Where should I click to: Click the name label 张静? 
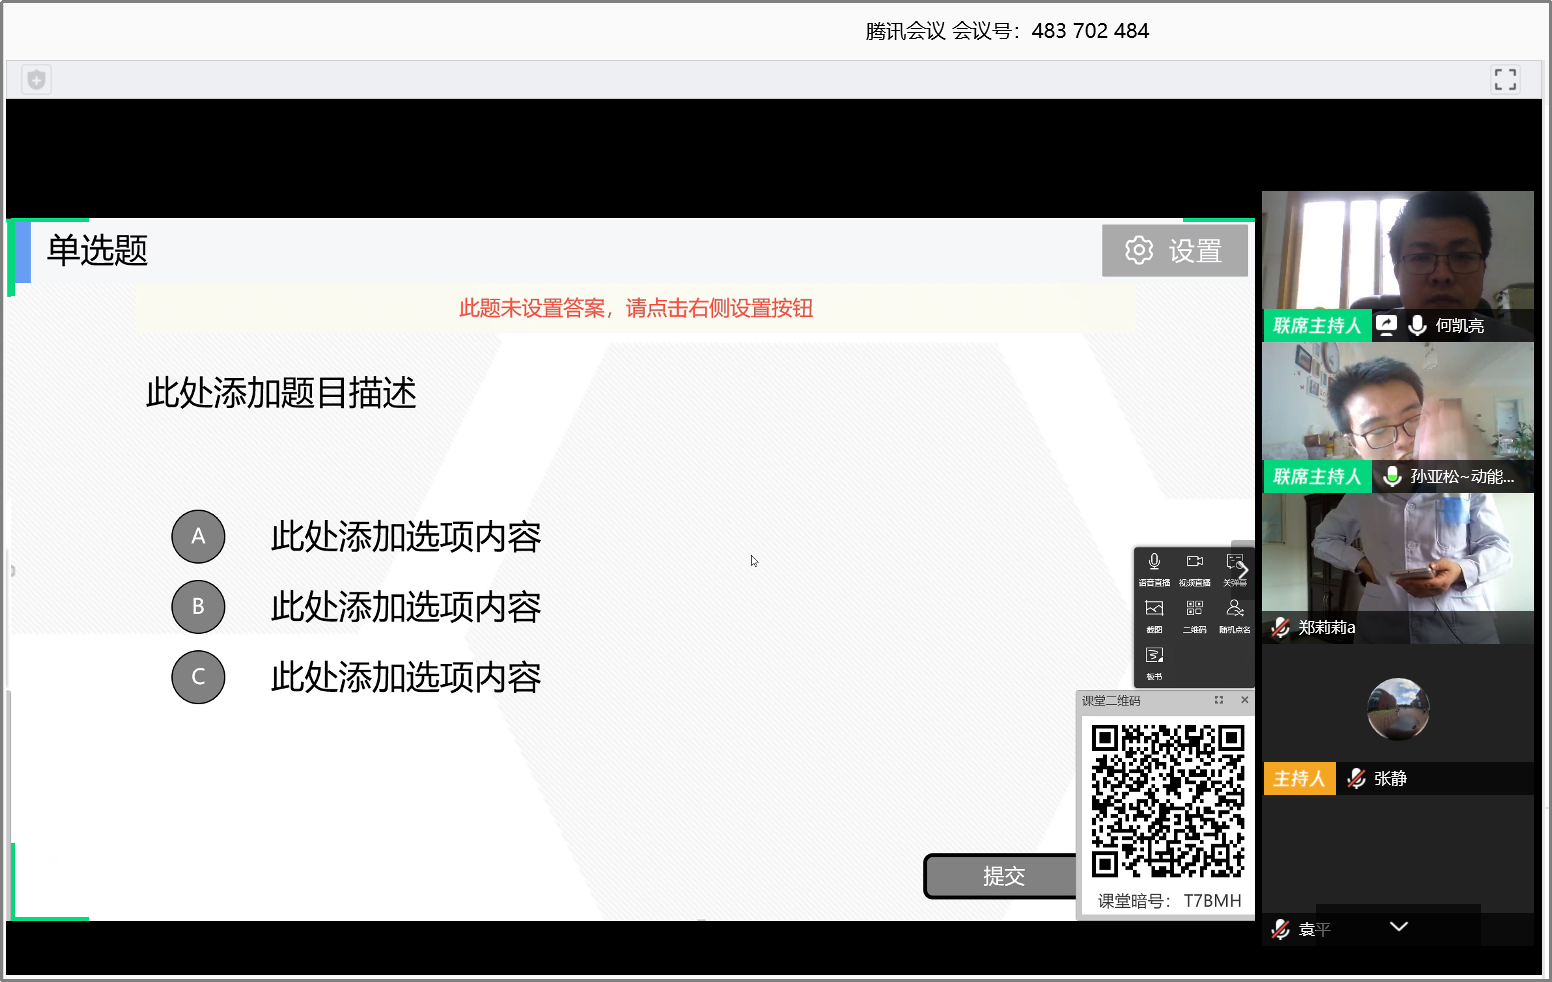1390,778
